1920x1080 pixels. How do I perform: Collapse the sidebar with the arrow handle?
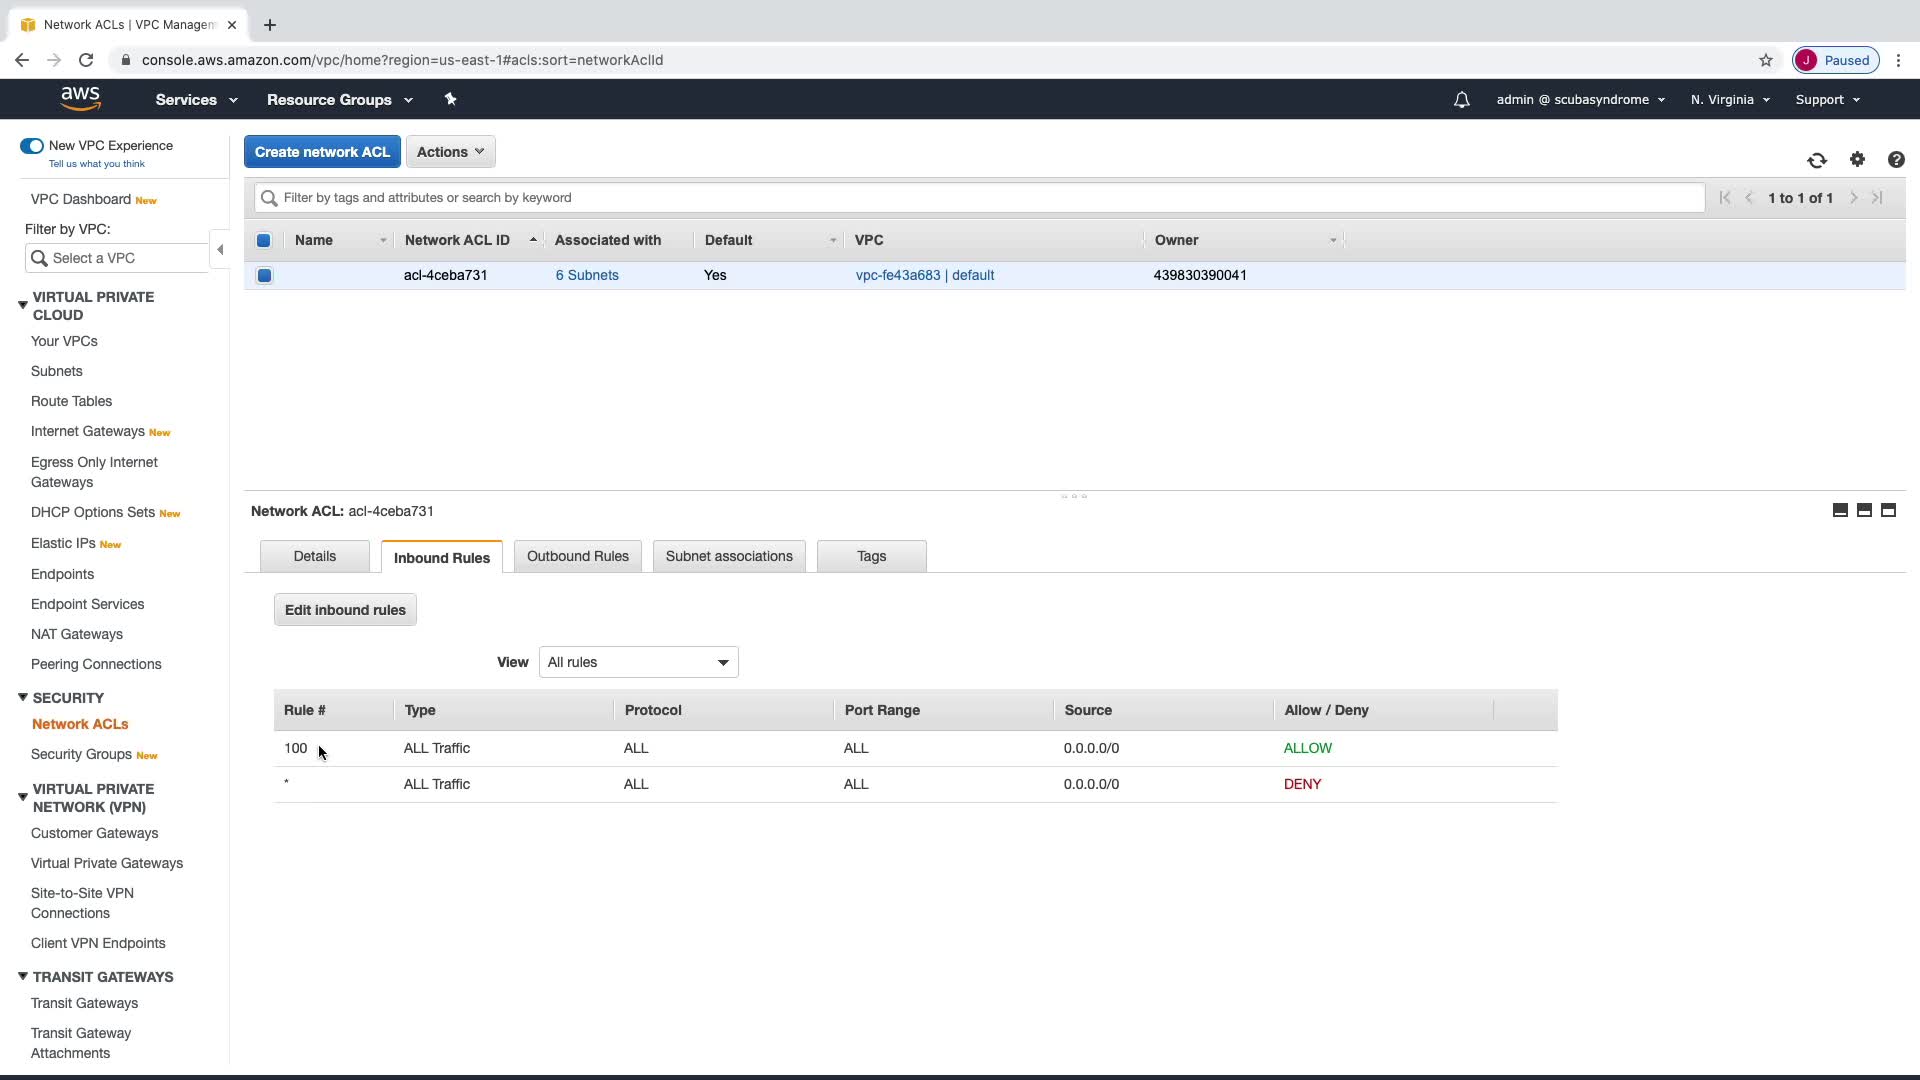coord(220,249)
